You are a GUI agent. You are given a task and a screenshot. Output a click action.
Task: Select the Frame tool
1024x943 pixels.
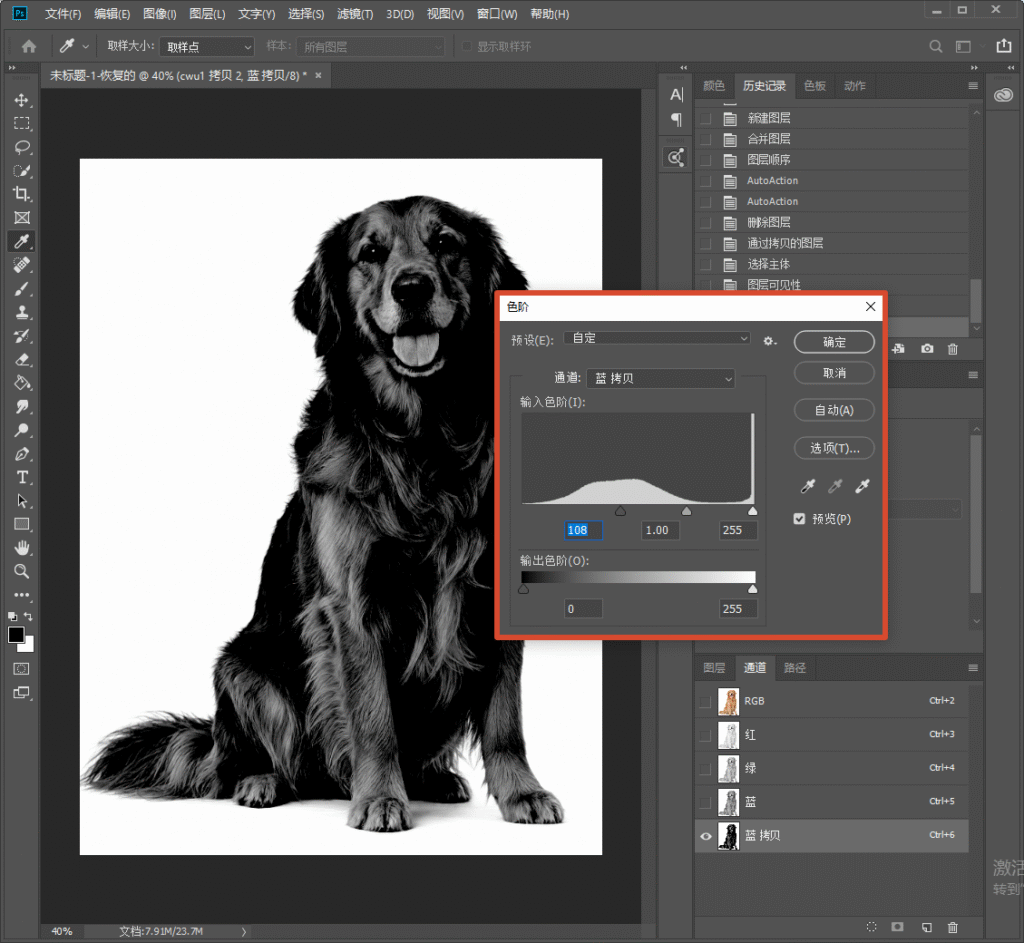click(x=22, y=217)
